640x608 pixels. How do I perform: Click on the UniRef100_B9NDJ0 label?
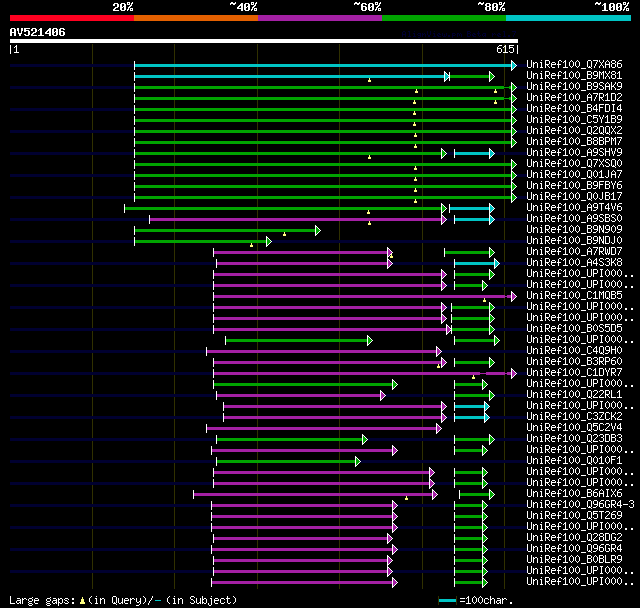click(x=574, y=241)
